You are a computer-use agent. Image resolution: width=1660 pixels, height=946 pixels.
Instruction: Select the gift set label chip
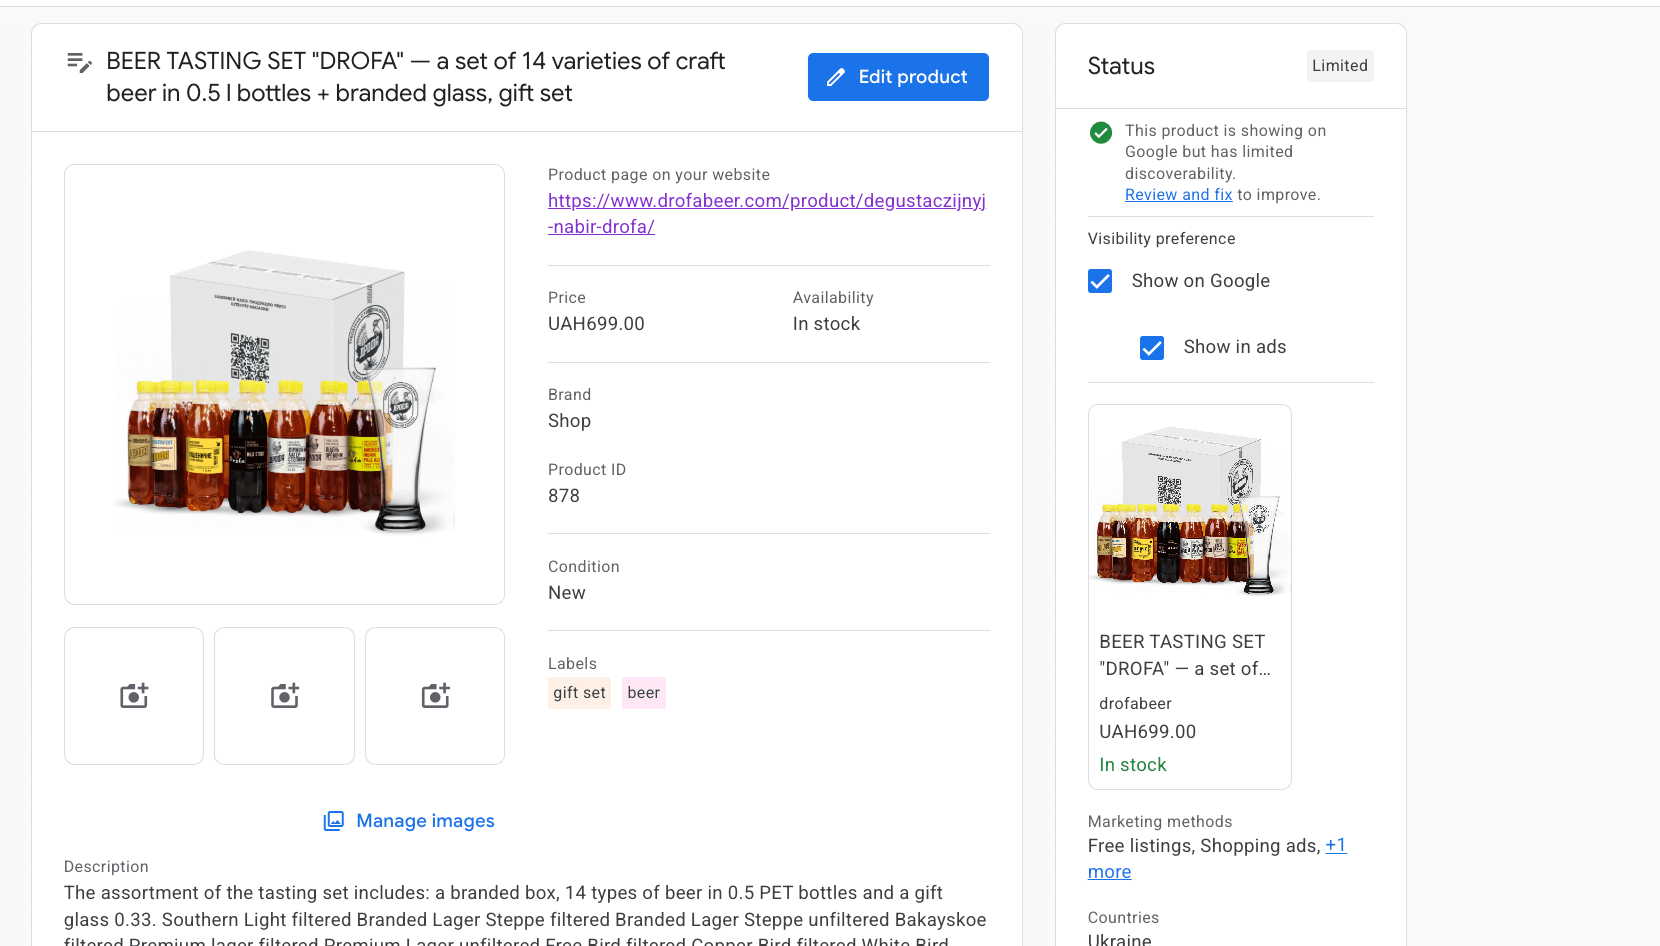579,693
